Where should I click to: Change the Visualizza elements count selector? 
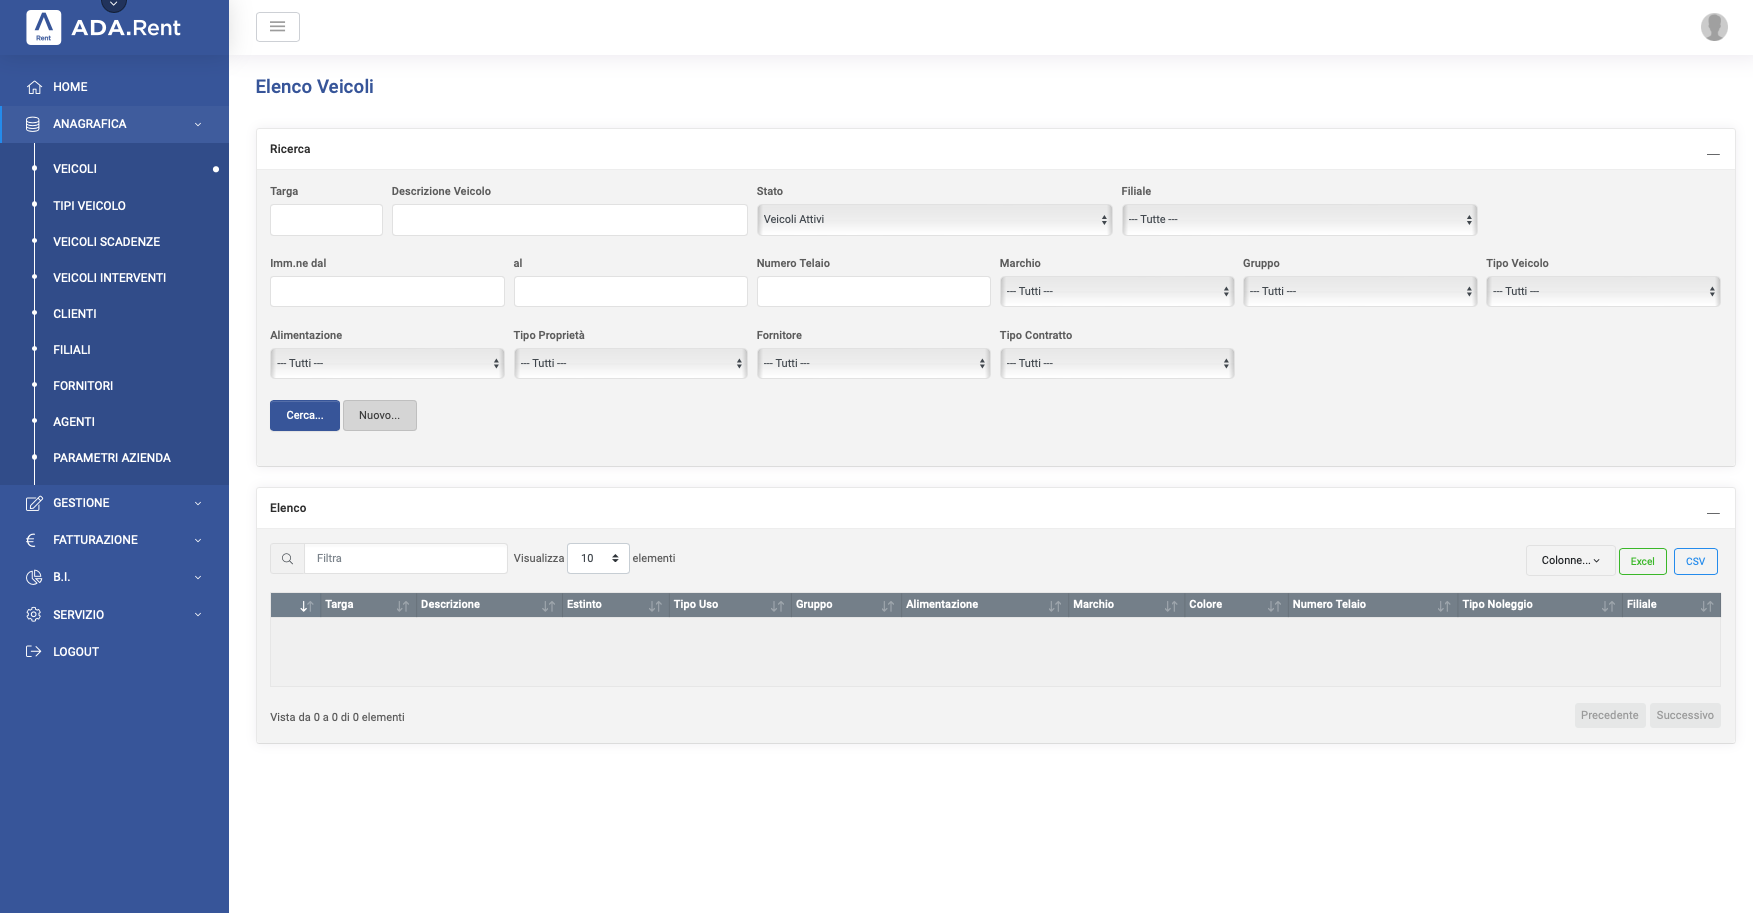point(598,559)
